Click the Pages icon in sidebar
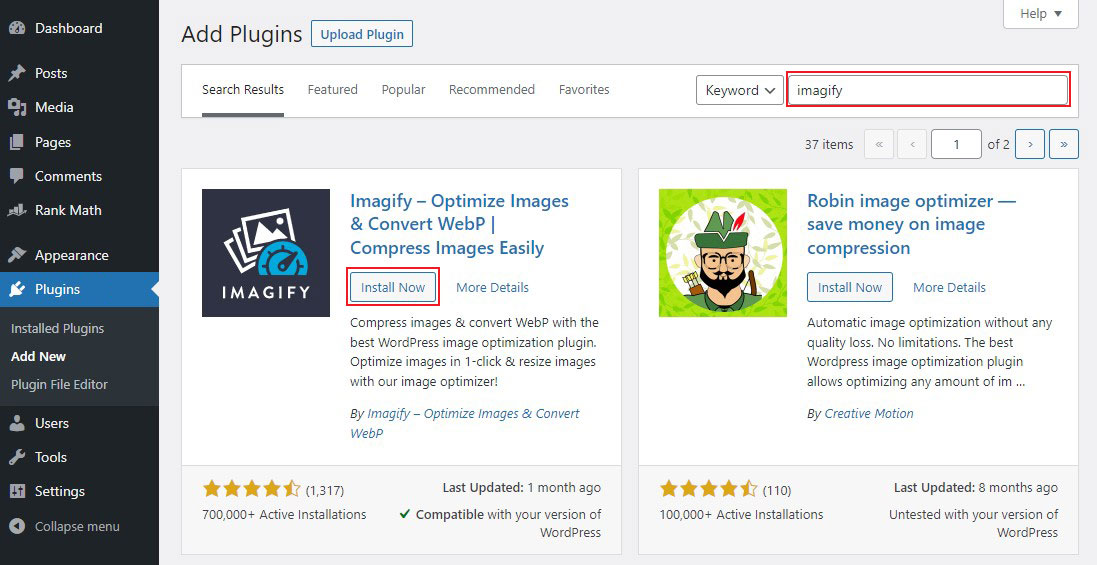Image resolution: width=1097 pixels, height=565 pixels. (x=17, y=142)
